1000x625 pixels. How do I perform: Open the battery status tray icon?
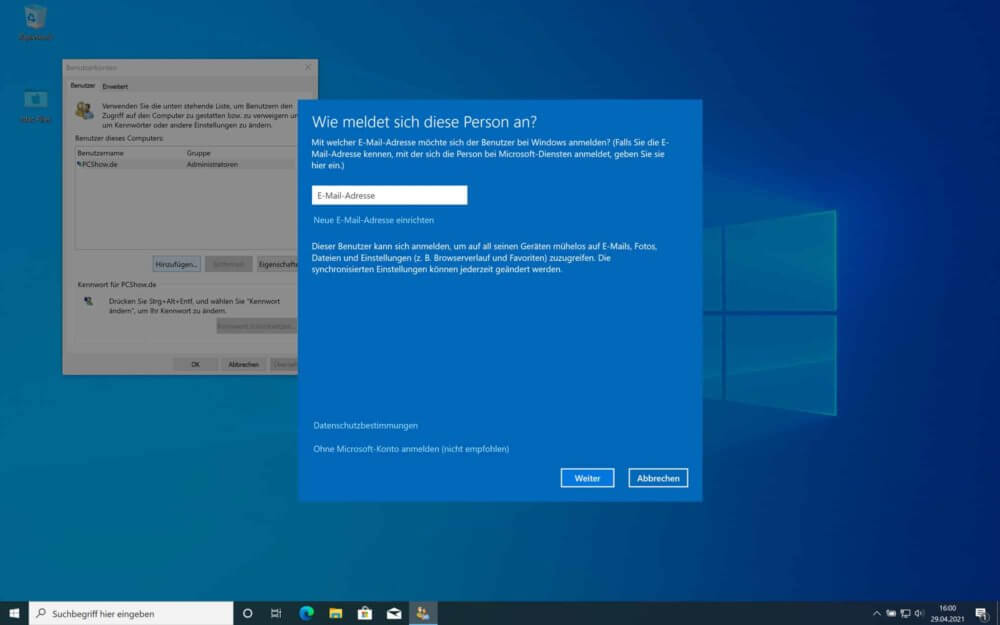pos(891,614)
